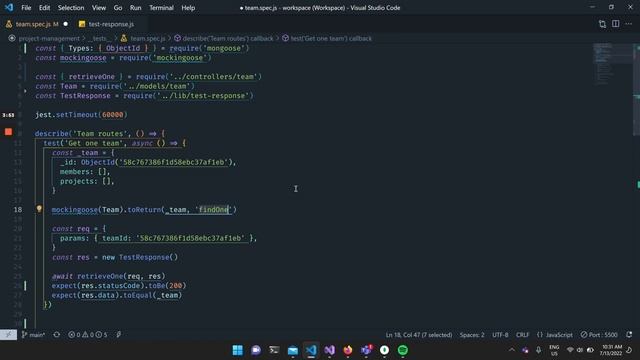Open the Edit menu
The image size is (640, 360).
point(44,8)
